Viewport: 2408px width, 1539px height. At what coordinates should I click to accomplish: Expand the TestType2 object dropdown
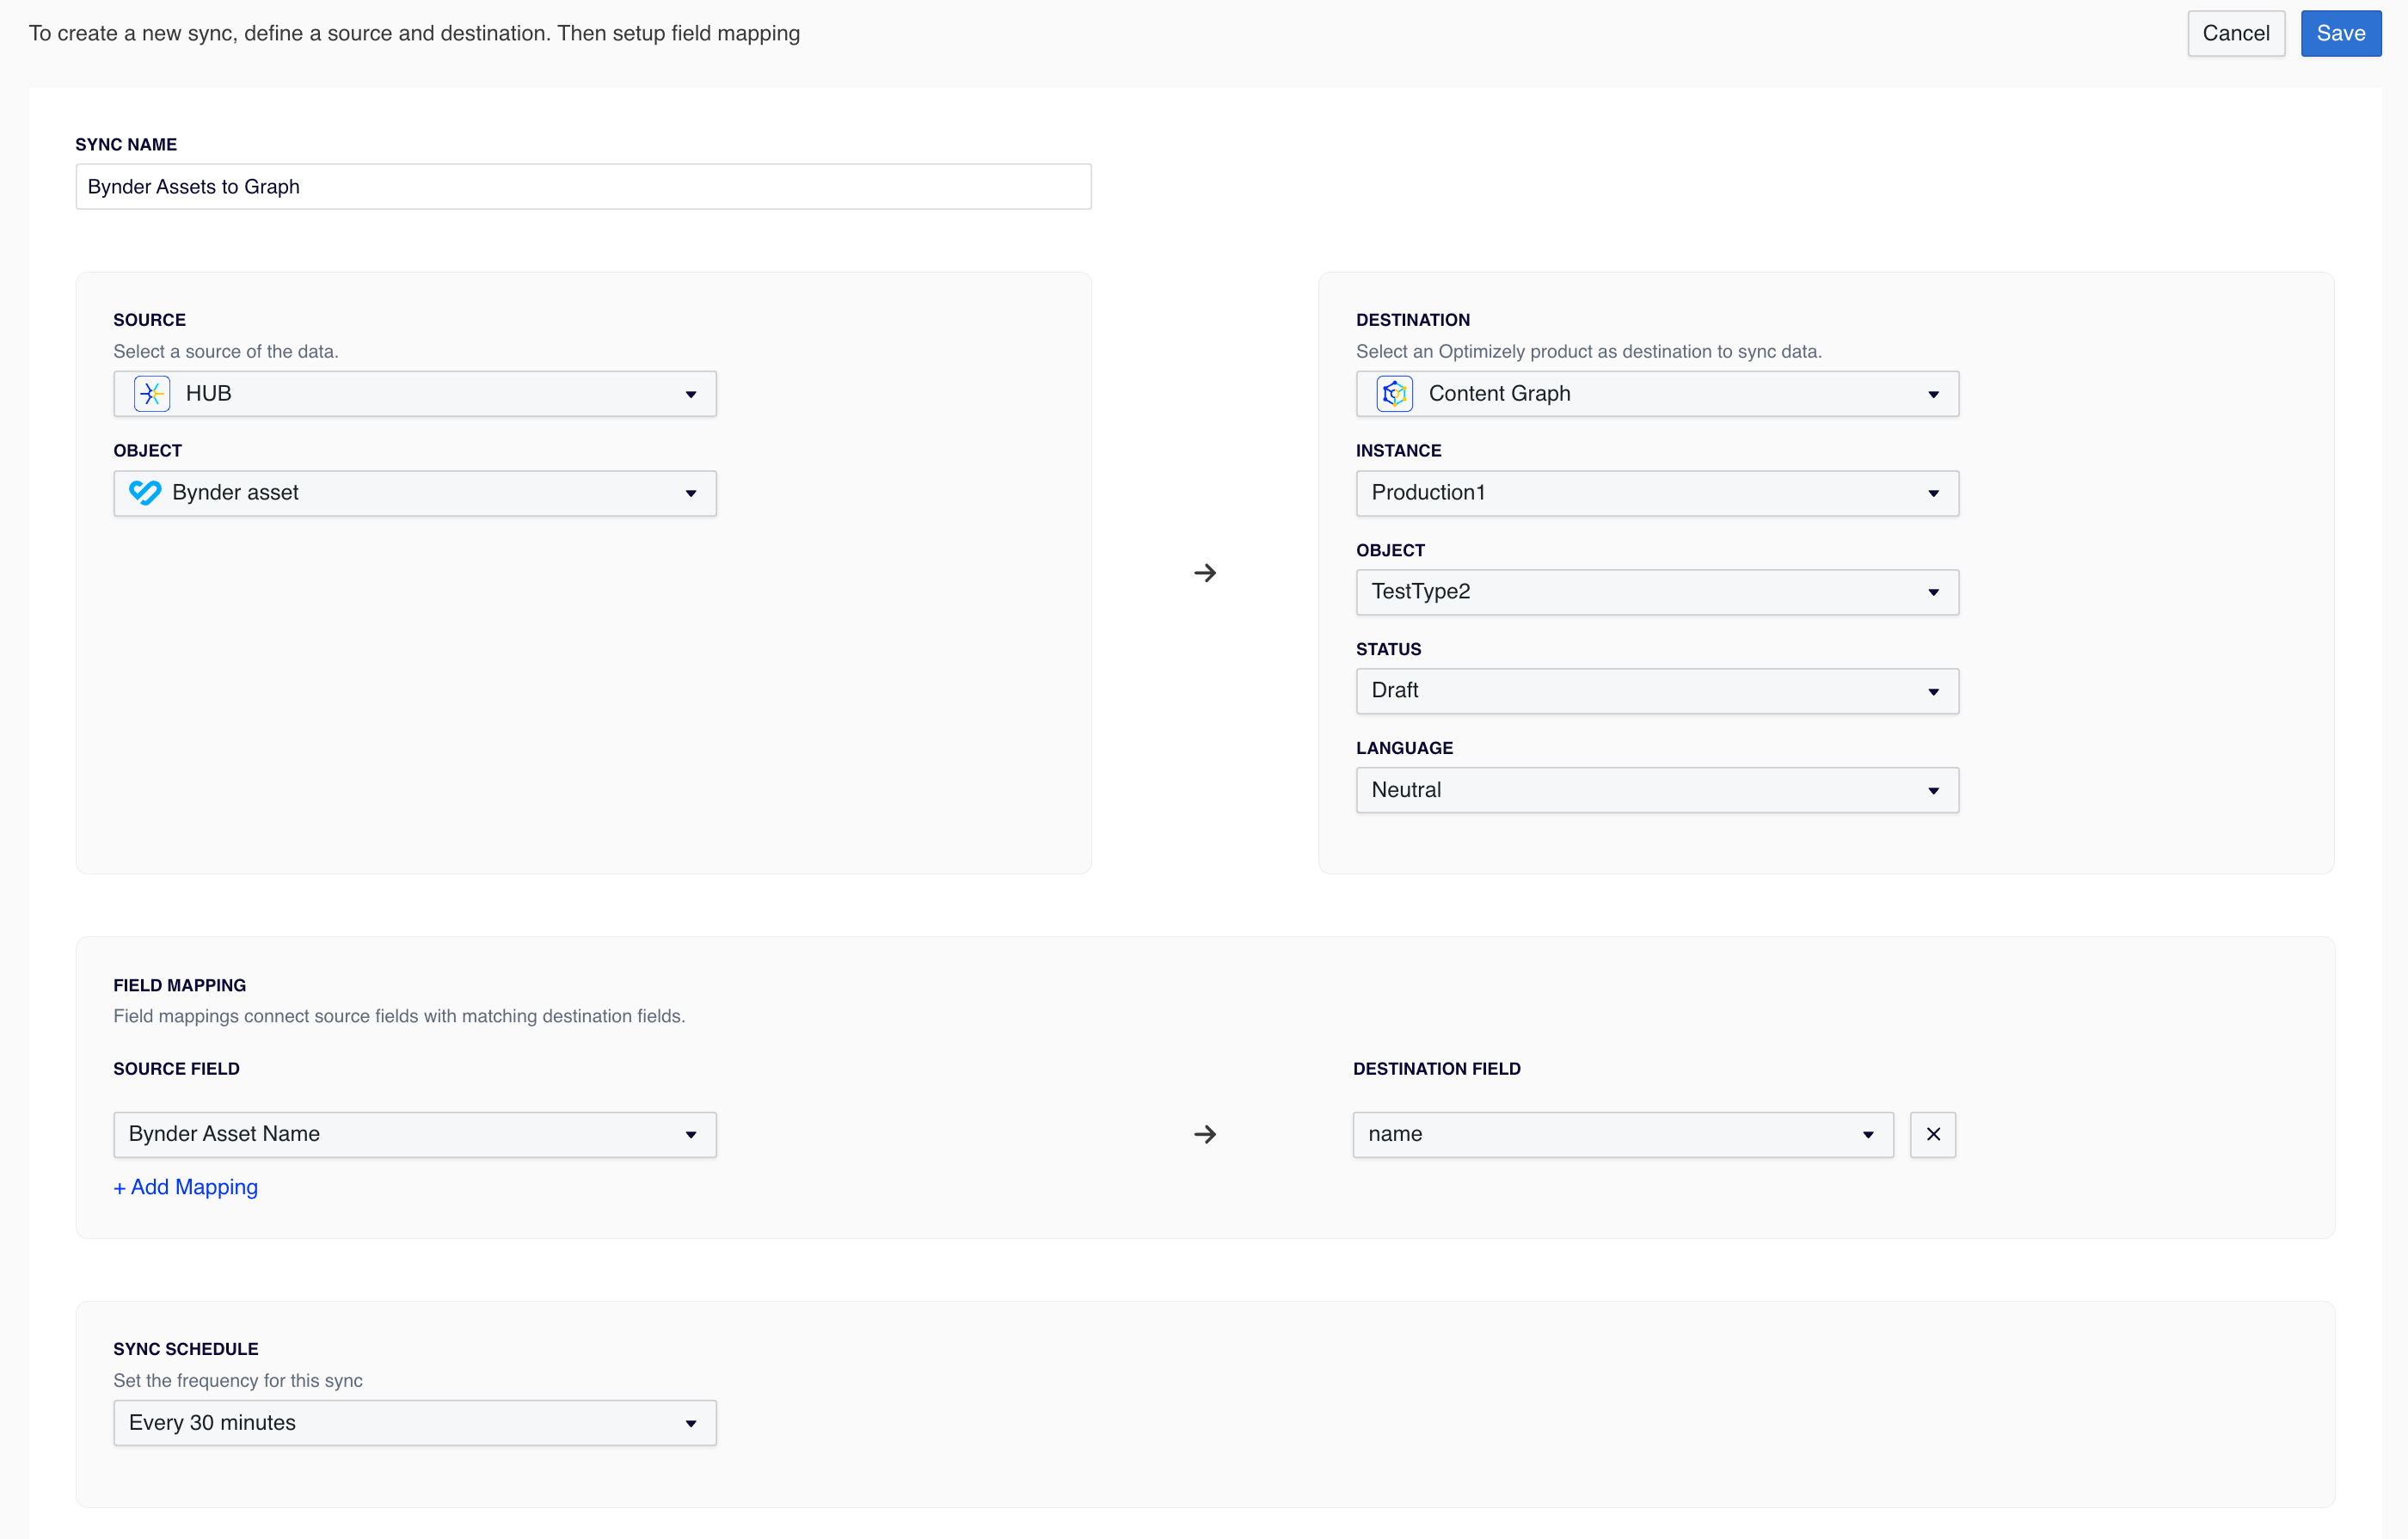(x=1656, y=592)
